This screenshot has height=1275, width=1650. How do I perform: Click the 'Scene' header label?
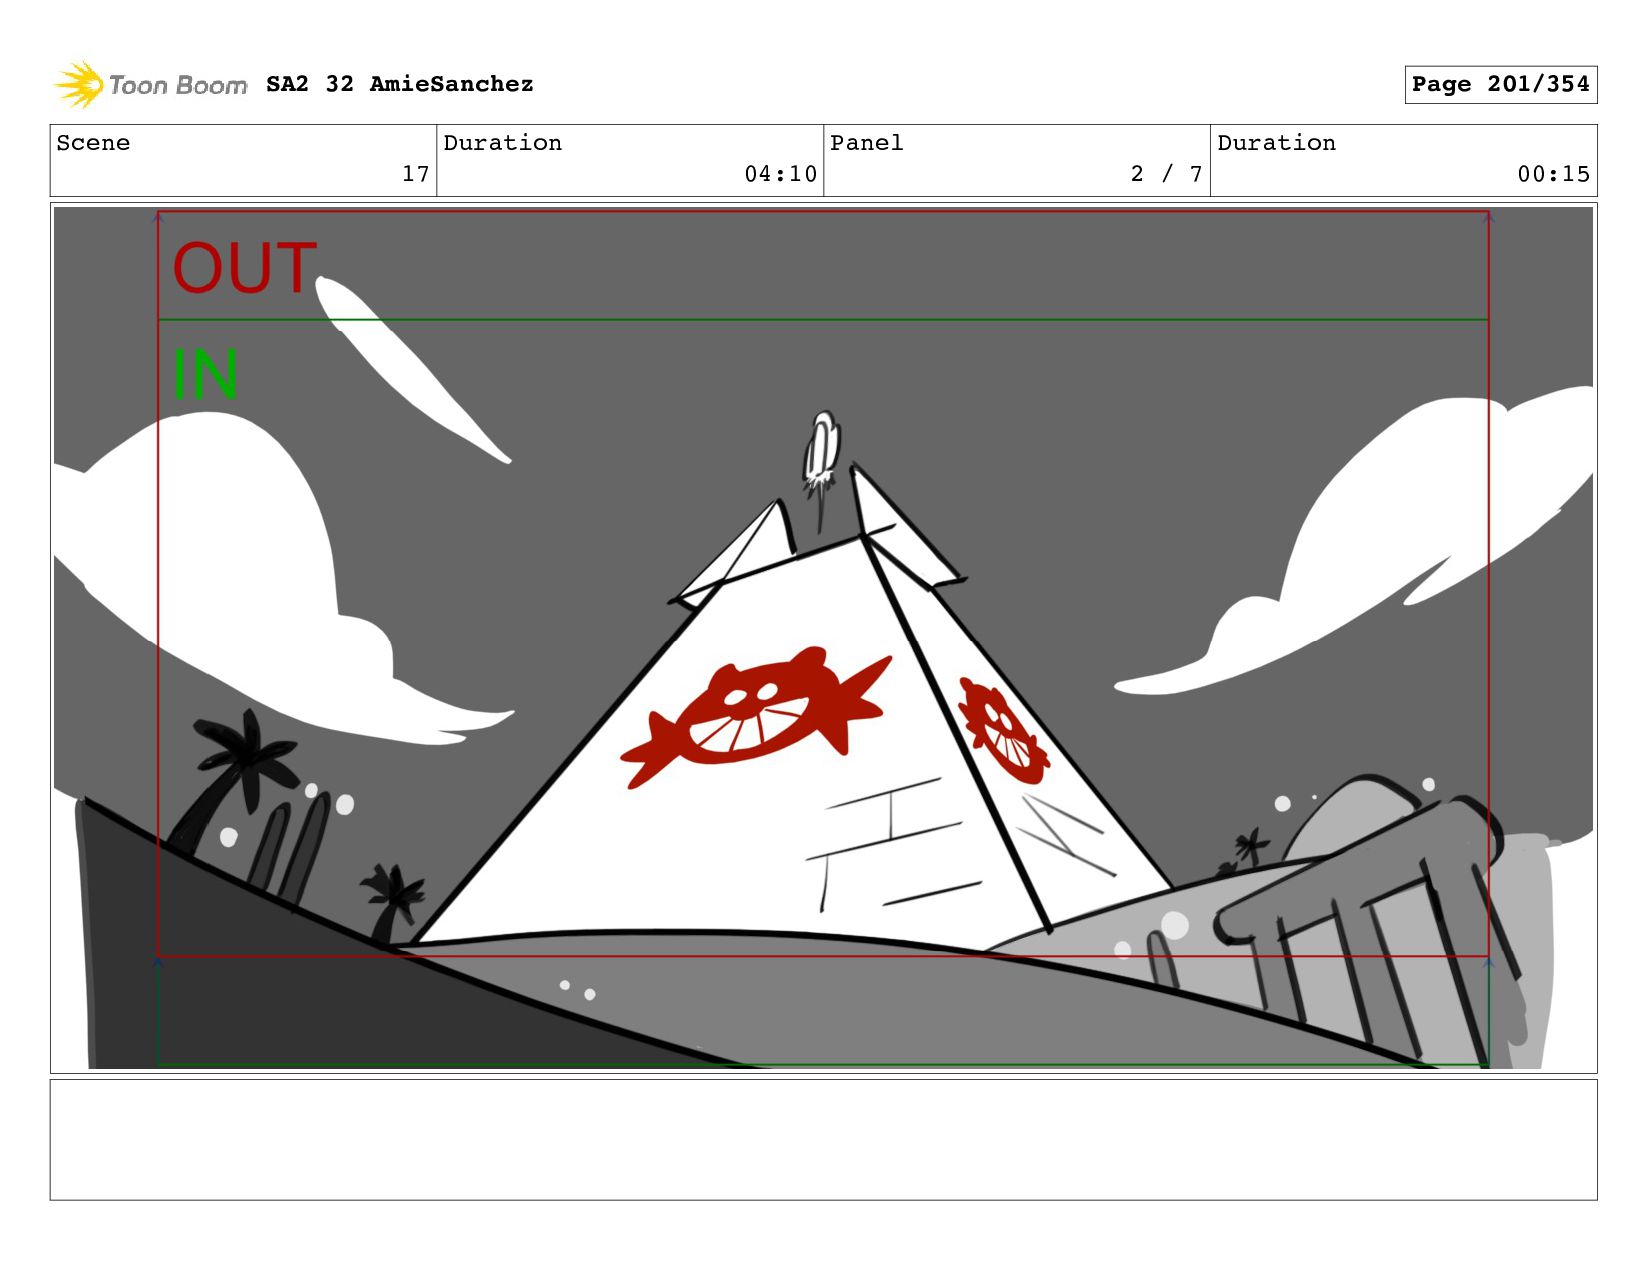[93, 143]
